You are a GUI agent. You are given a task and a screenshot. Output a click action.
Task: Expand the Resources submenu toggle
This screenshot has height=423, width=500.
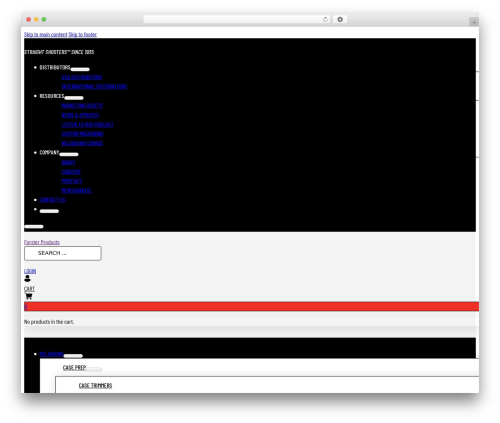[74, 98]
